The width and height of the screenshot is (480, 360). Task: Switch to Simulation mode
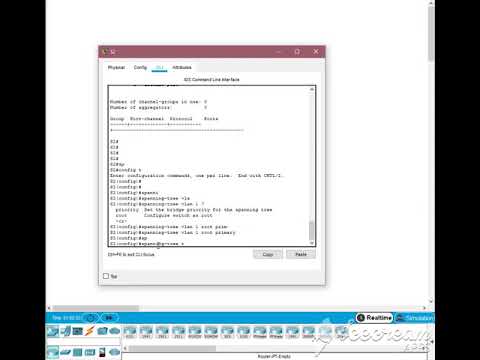414,318
